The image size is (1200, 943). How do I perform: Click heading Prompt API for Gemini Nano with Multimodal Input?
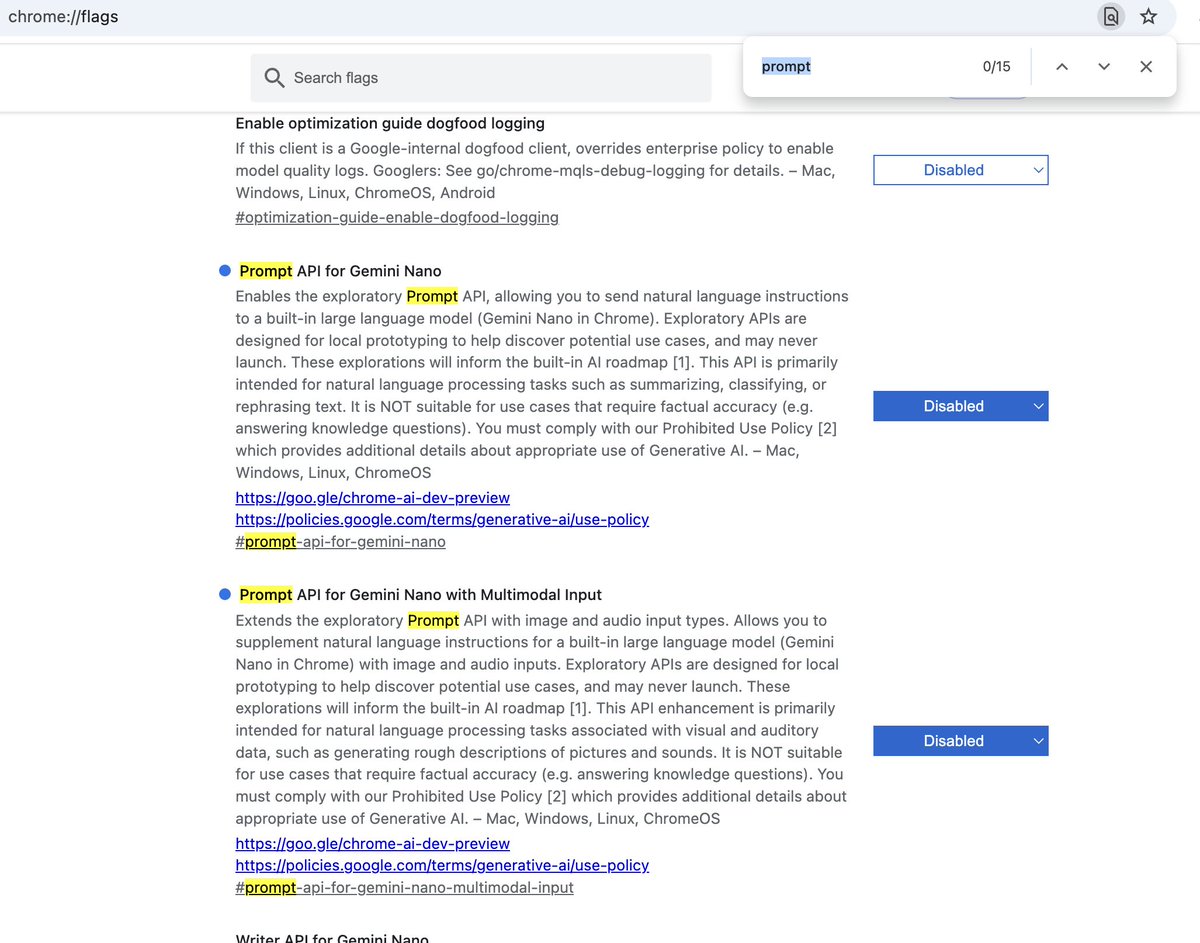[x=420, y=595]
